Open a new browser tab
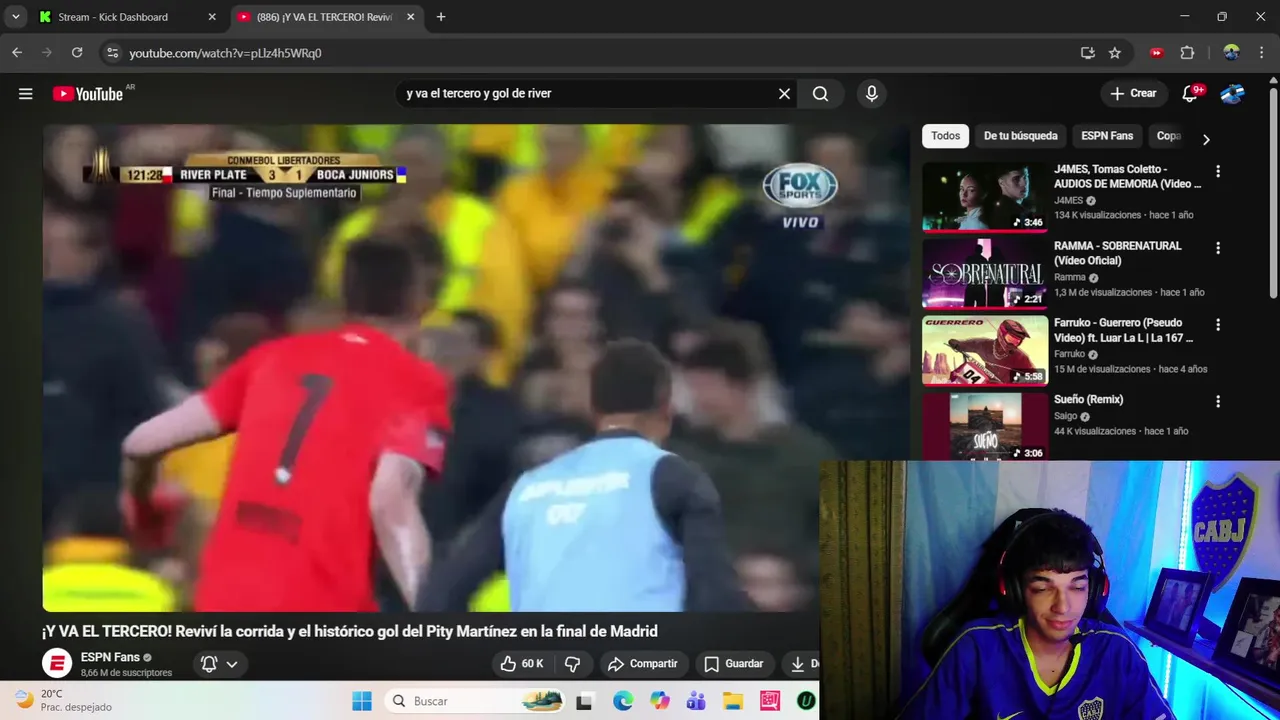 pyautogui.click(x=441, y=17)
